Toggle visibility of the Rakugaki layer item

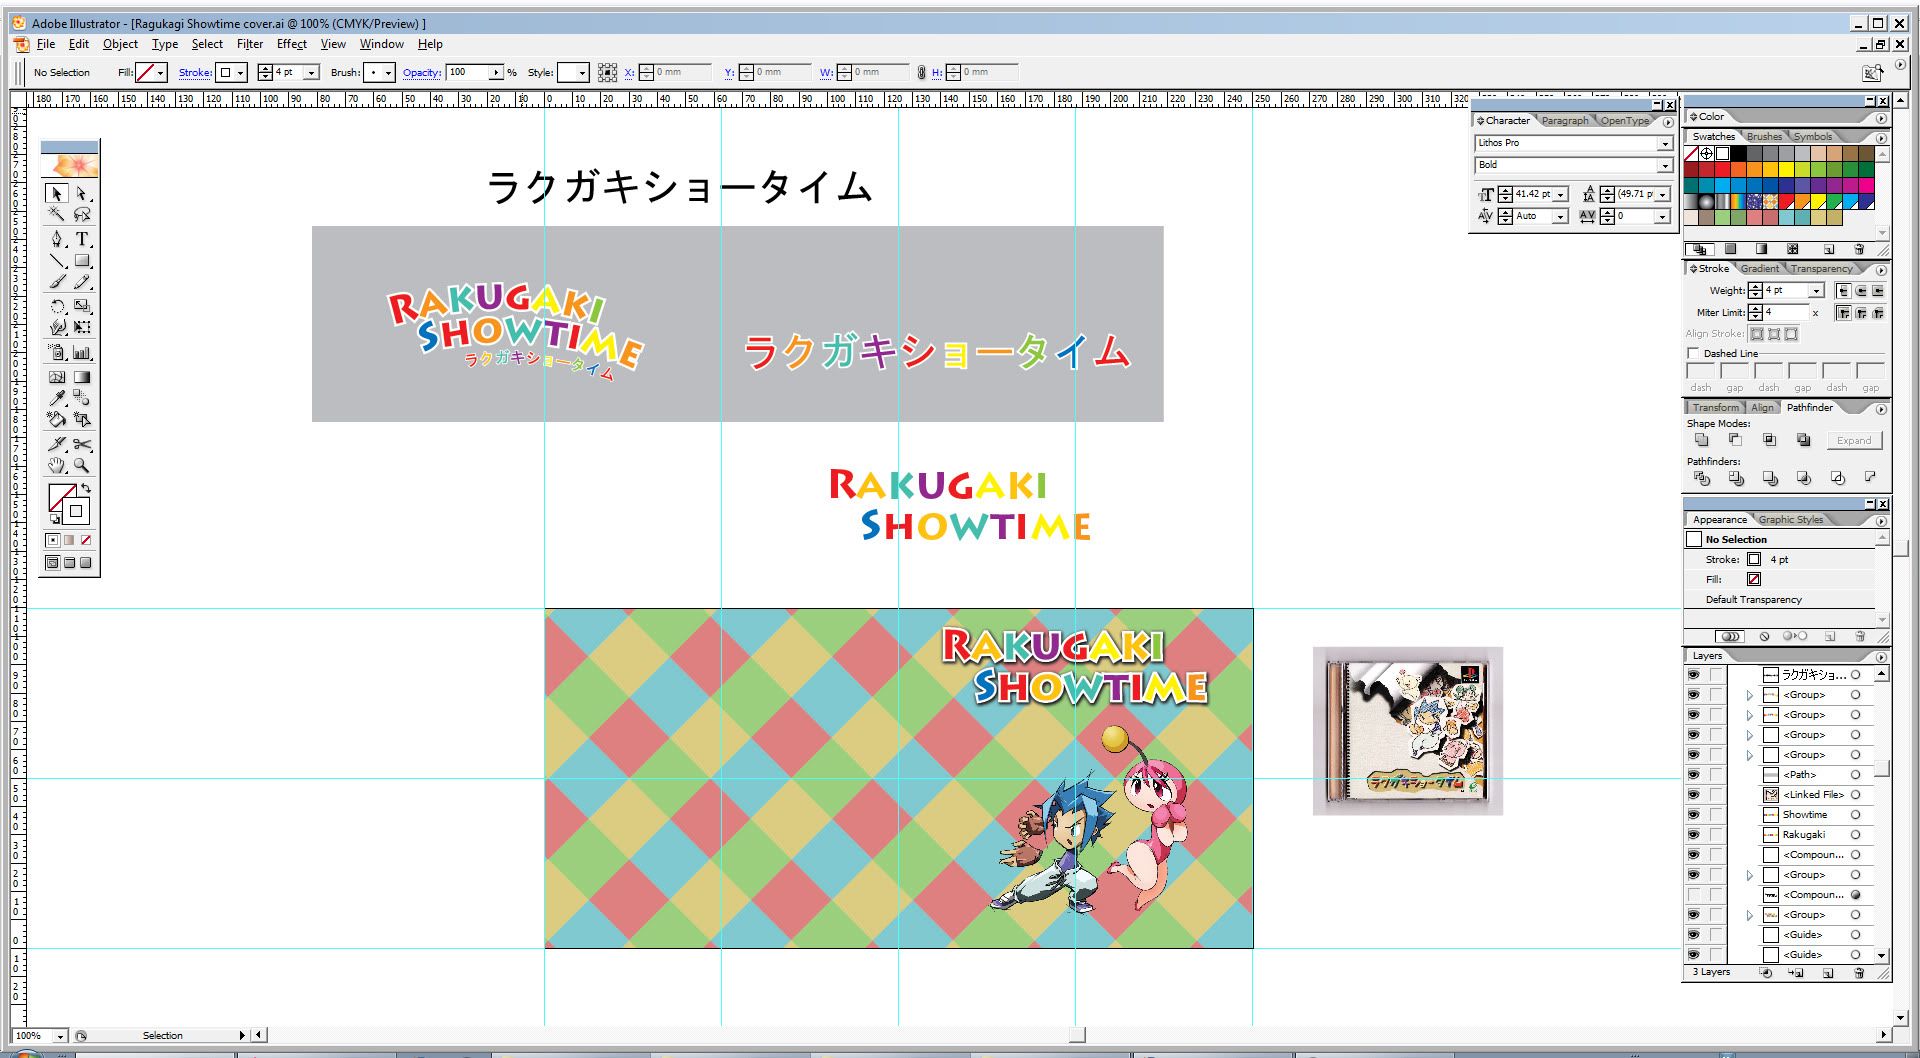(1693, 835)
